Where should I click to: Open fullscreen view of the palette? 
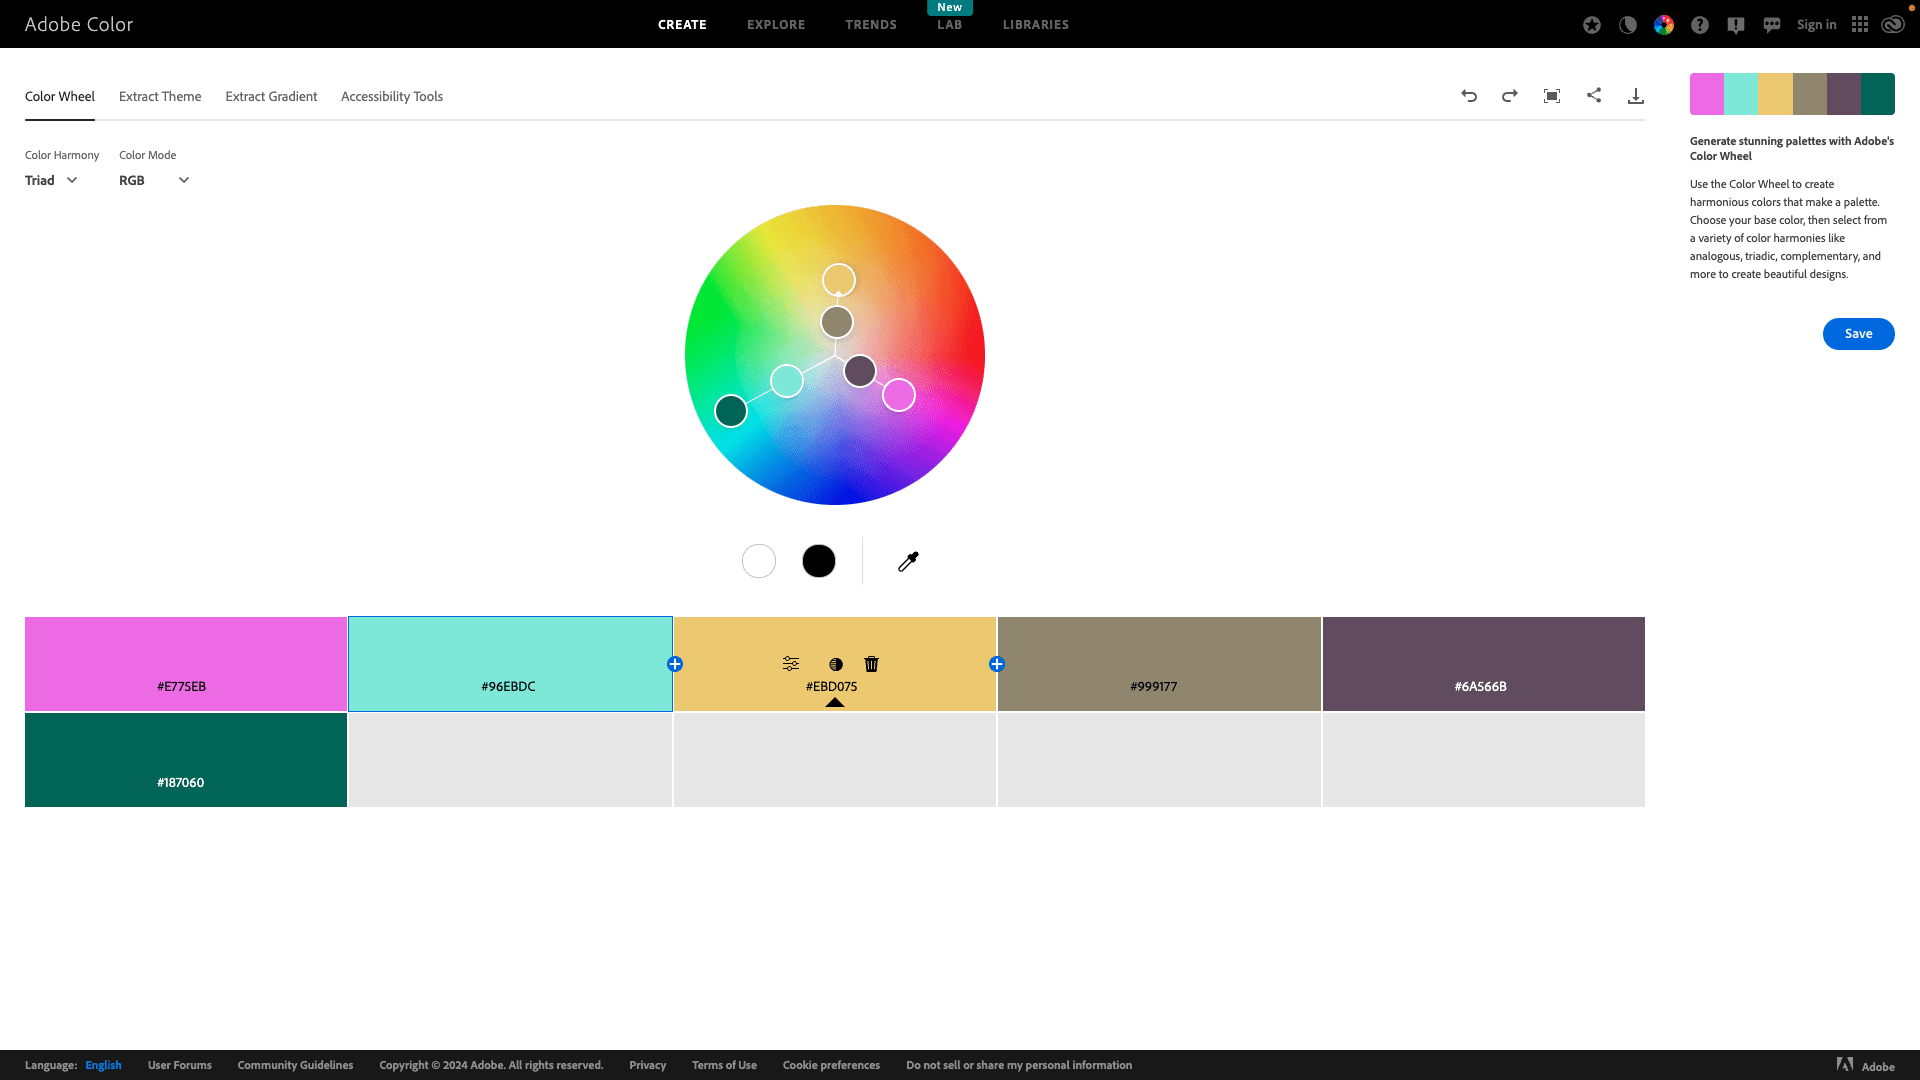[1552, 96]
